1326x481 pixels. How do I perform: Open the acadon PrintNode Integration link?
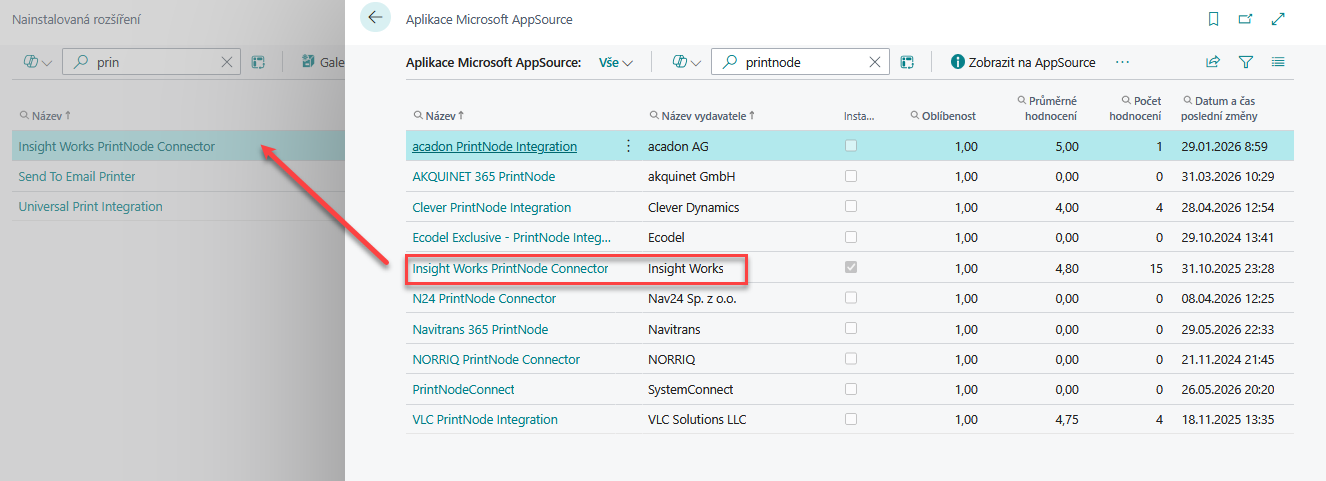tap(494, 146)
